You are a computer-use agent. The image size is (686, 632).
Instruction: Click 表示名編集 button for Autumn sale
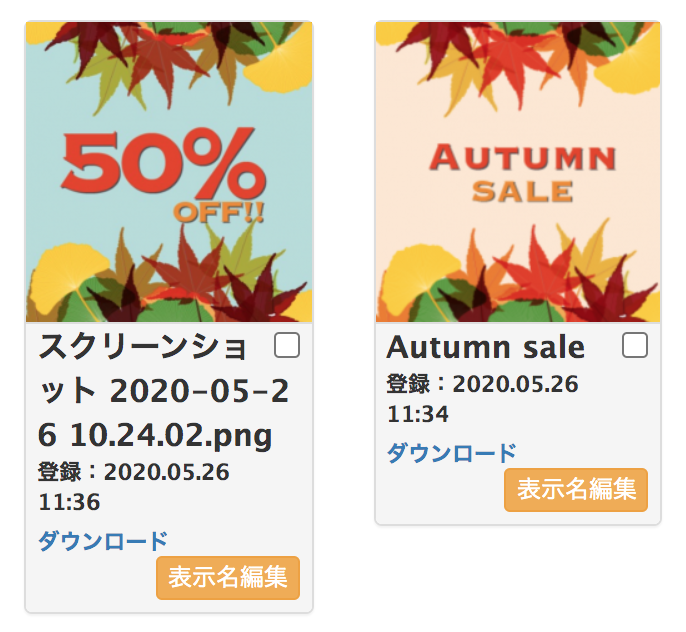(576, 489)
